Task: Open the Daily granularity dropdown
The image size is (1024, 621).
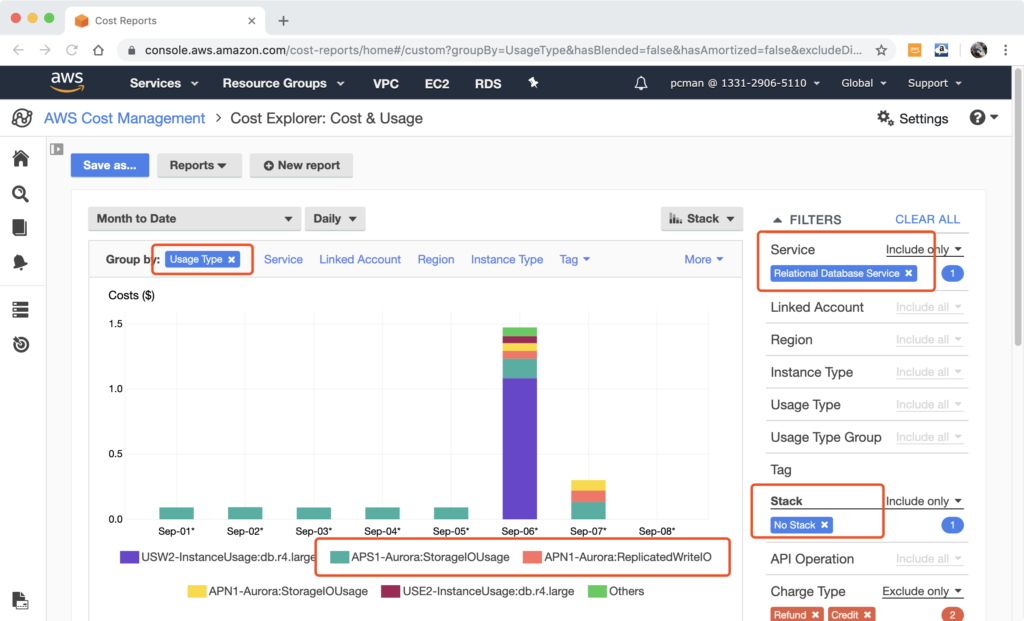Action: point(335,219)
